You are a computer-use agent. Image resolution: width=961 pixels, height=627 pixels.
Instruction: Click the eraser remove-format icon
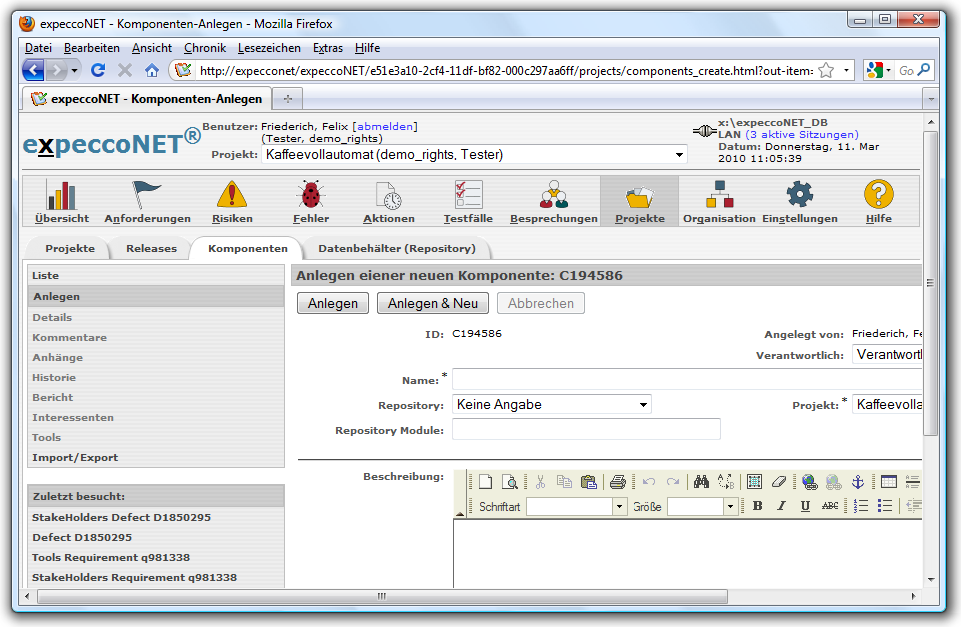pyautogui.click(x=780, y=482)
